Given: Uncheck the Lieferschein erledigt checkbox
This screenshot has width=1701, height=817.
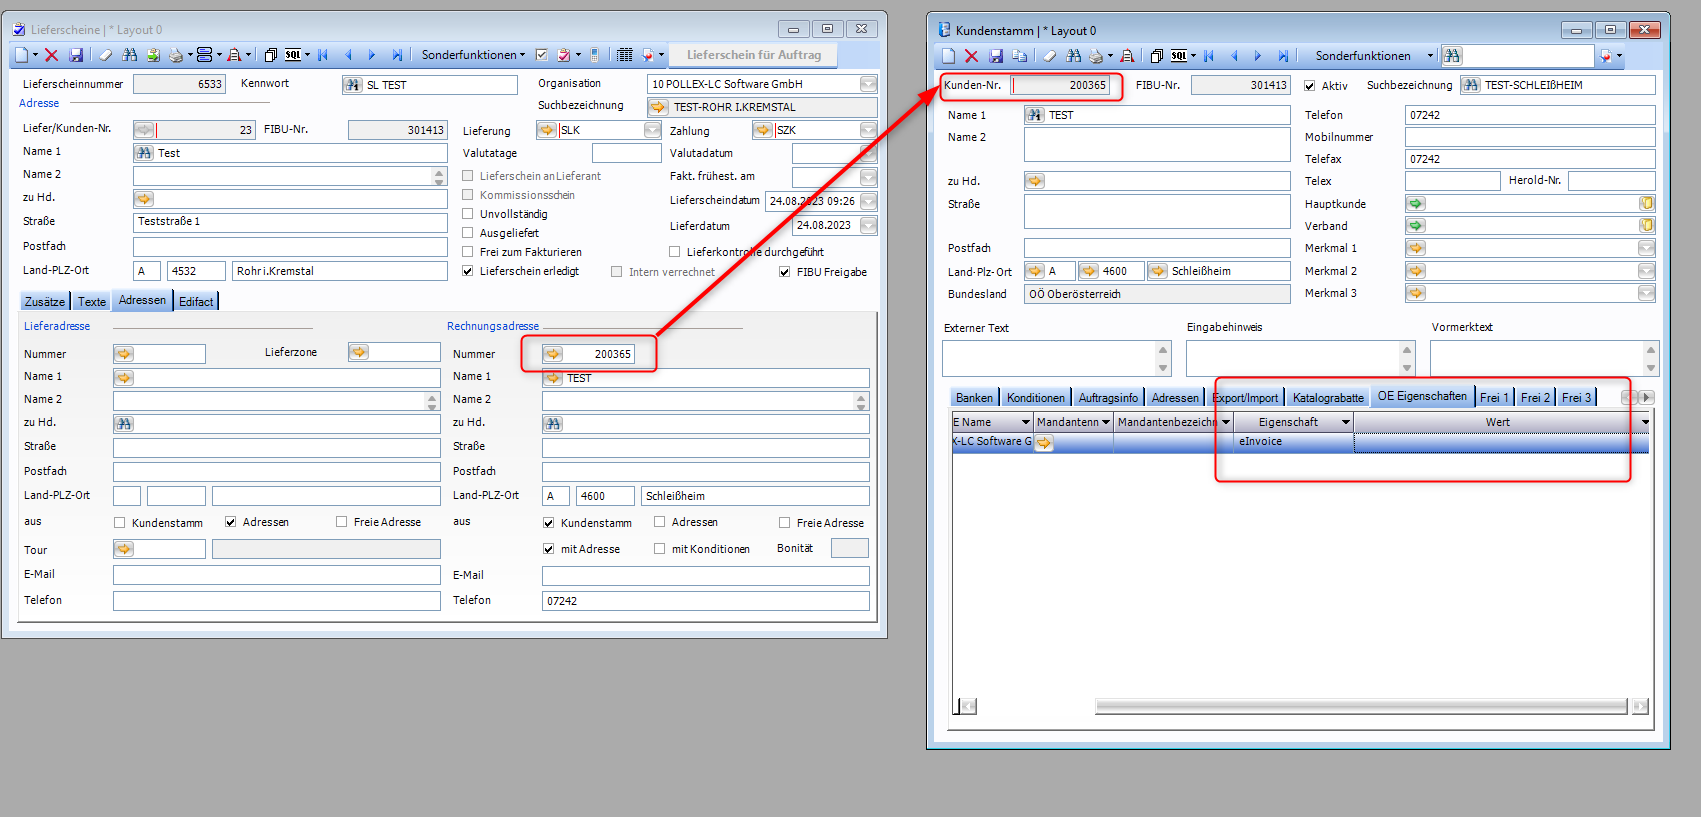Looking at the screenshot, I should [x=468, y=271].
